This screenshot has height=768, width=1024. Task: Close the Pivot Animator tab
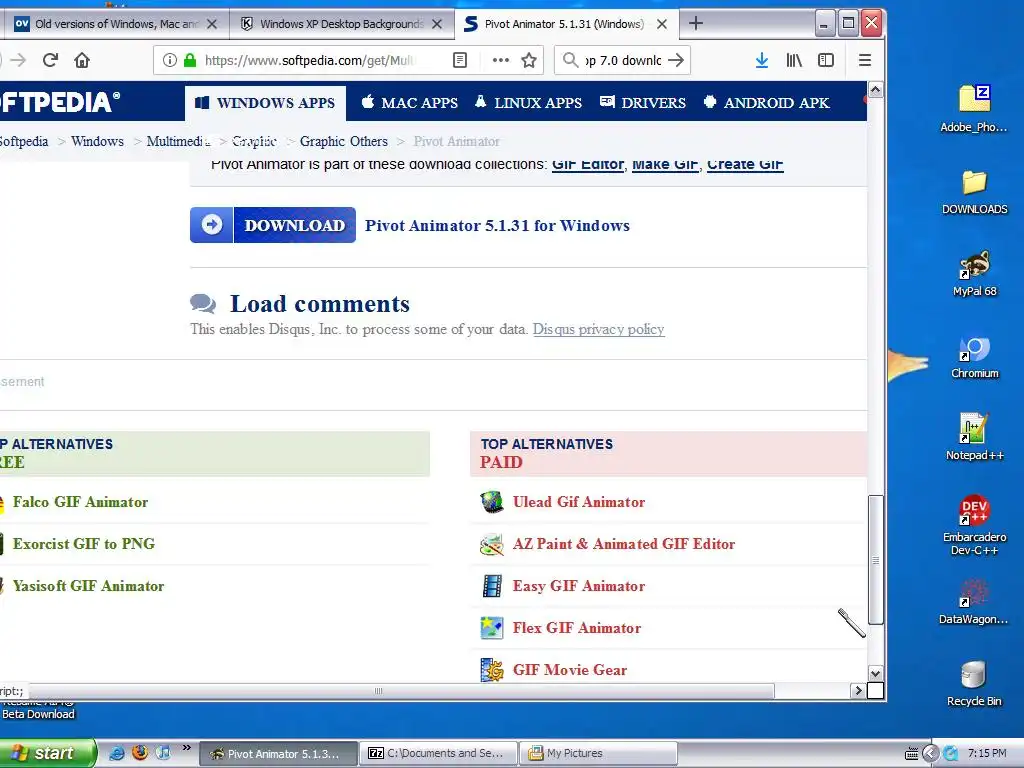[662, 24]
